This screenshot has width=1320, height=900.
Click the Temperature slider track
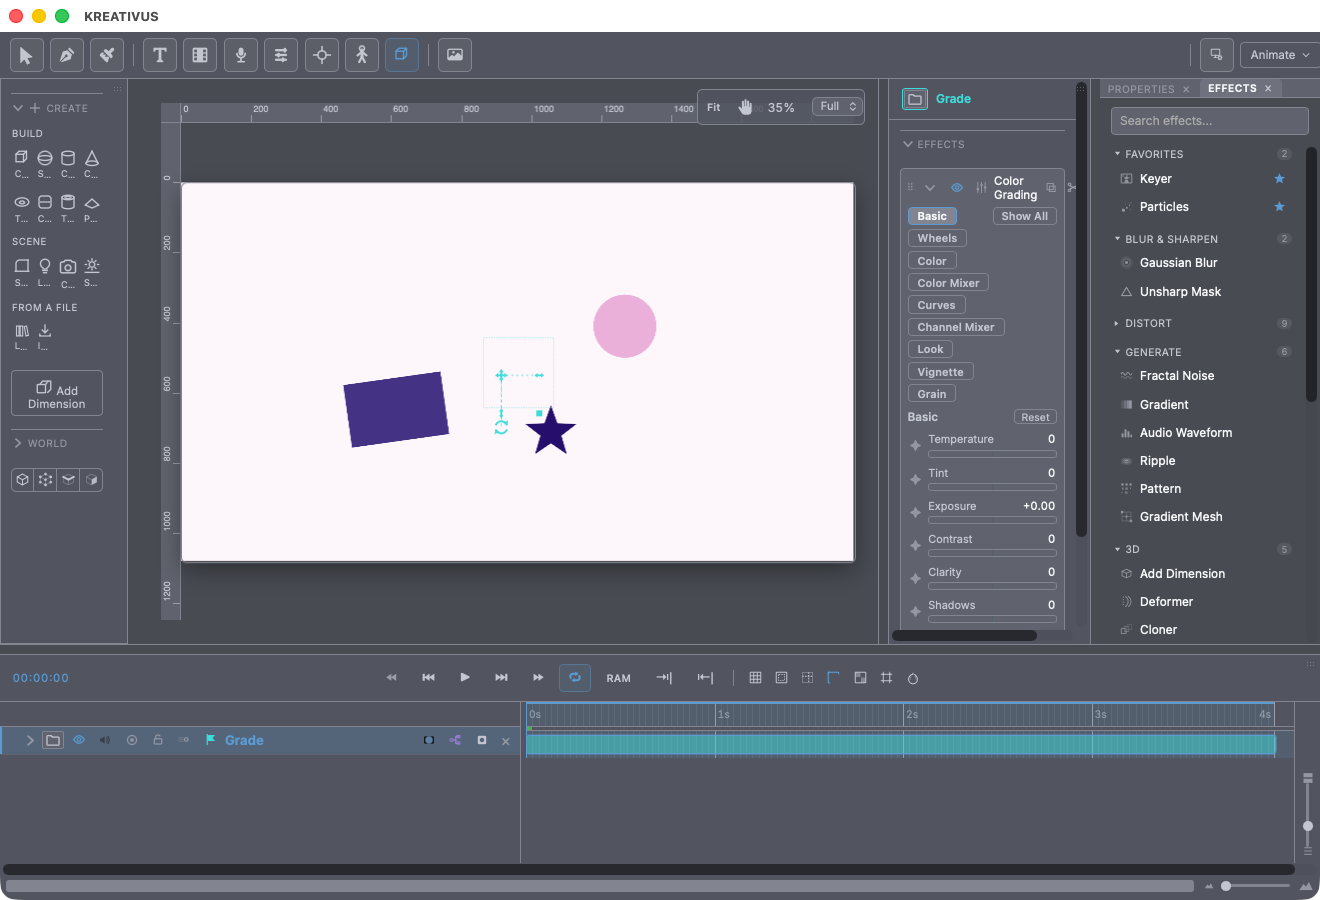992,454
